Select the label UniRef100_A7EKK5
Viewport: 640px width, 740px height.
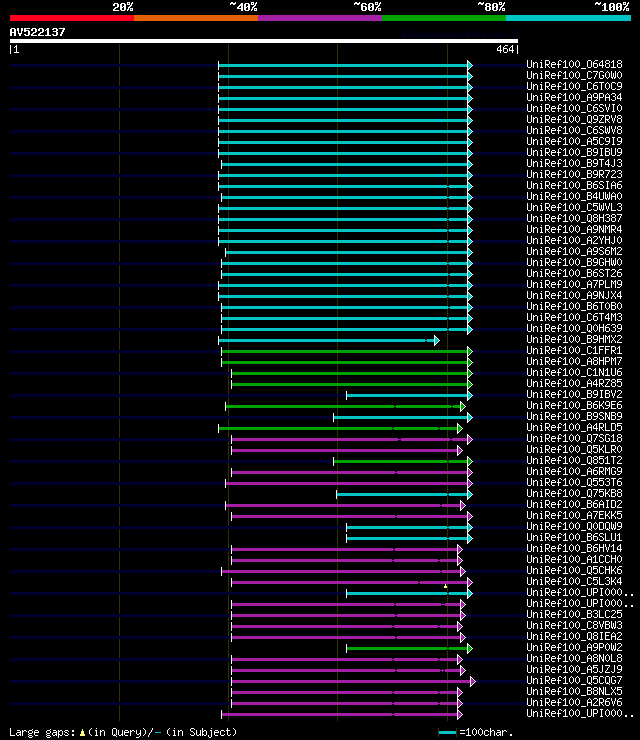574,515
